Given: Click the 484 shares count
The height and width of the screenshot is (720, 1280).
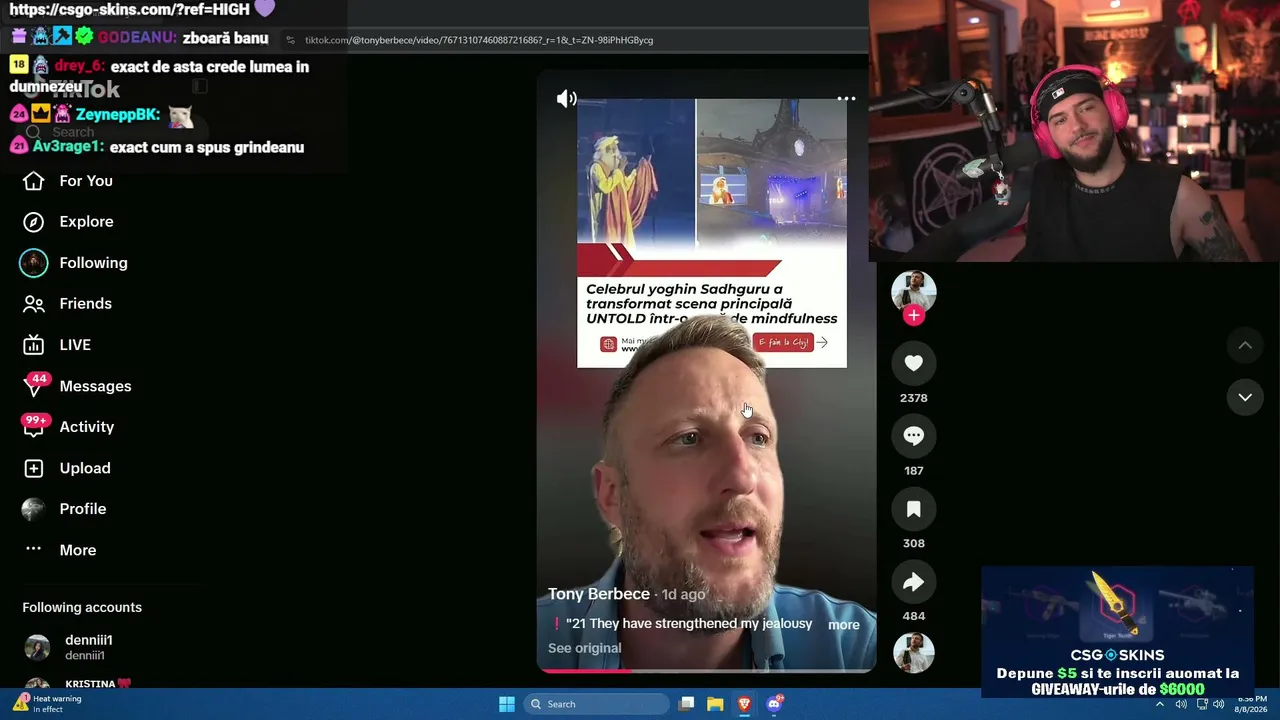Looking at the screenshot, I should pyautogui.click(x=913, y=616).
